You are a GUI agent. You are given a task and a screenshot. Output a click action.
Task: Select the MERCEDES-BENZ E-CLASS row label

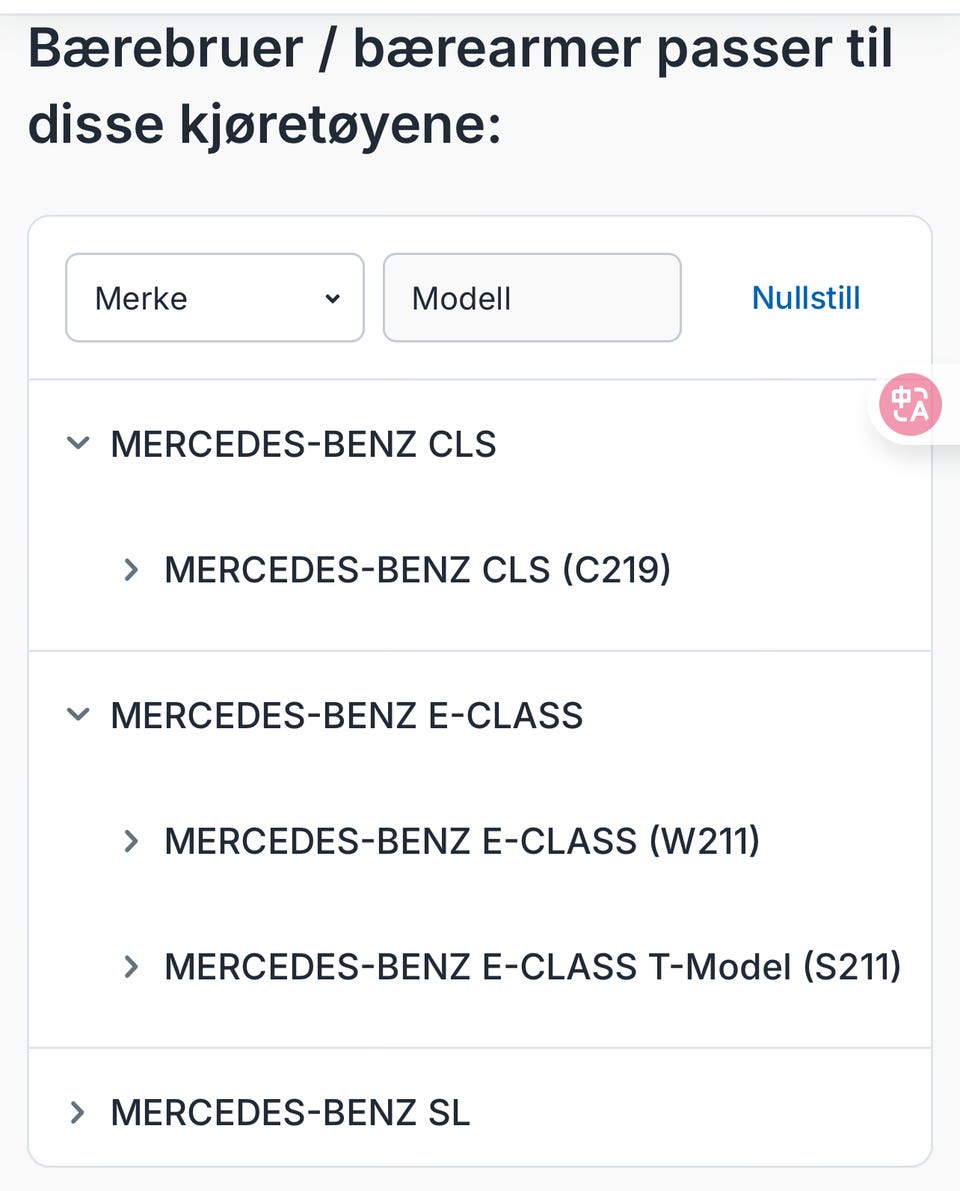(x=346, y=716)
